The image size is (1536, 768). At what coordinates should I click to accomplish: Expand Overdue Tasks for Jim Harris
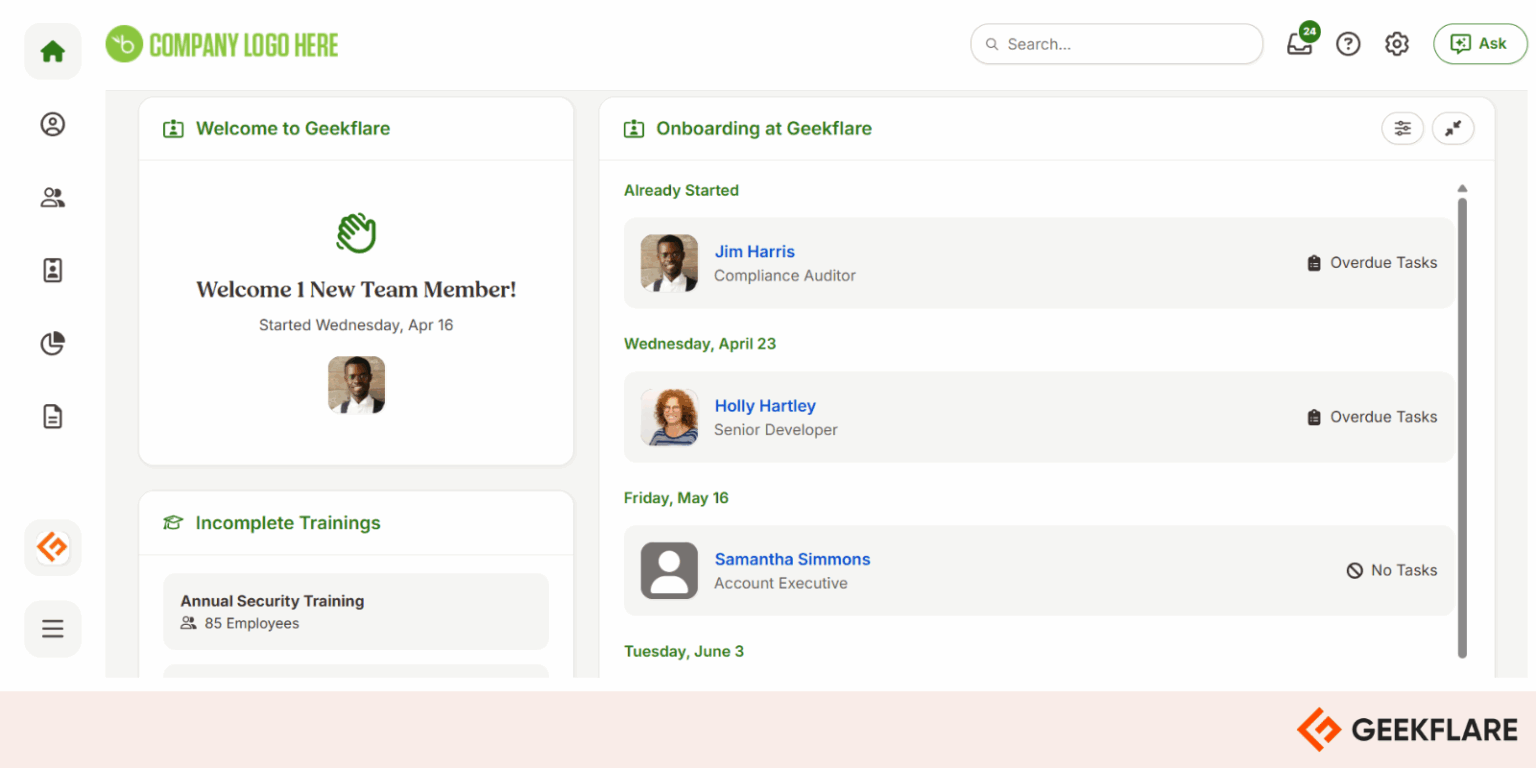click(1371, 263)
